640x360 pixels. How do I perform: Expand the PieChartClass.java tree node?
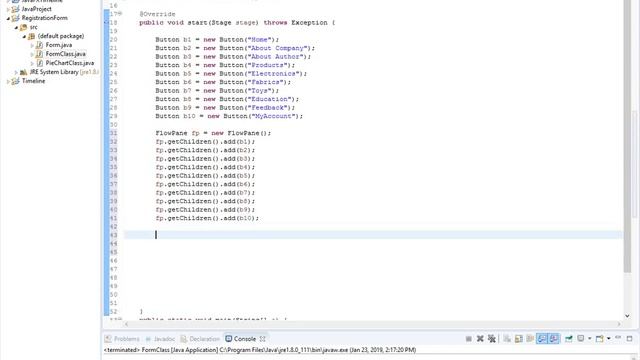32,63
